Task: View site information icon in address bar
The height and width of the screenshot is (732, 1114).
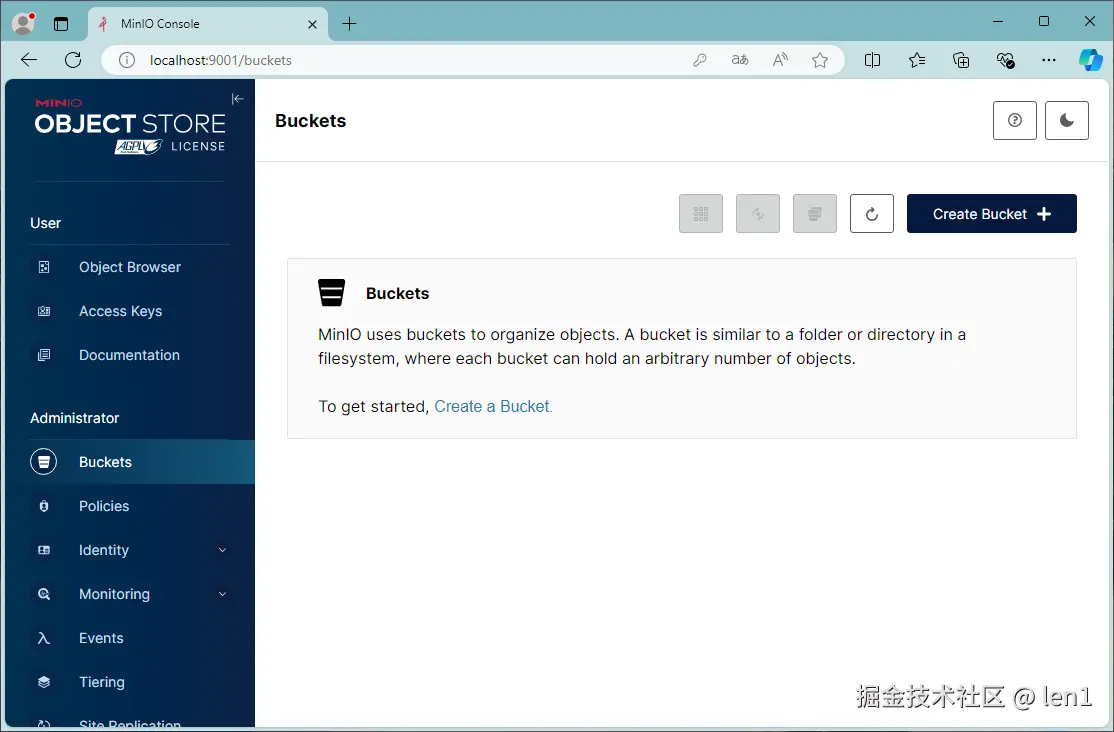Action: click(x=126, y=60)
